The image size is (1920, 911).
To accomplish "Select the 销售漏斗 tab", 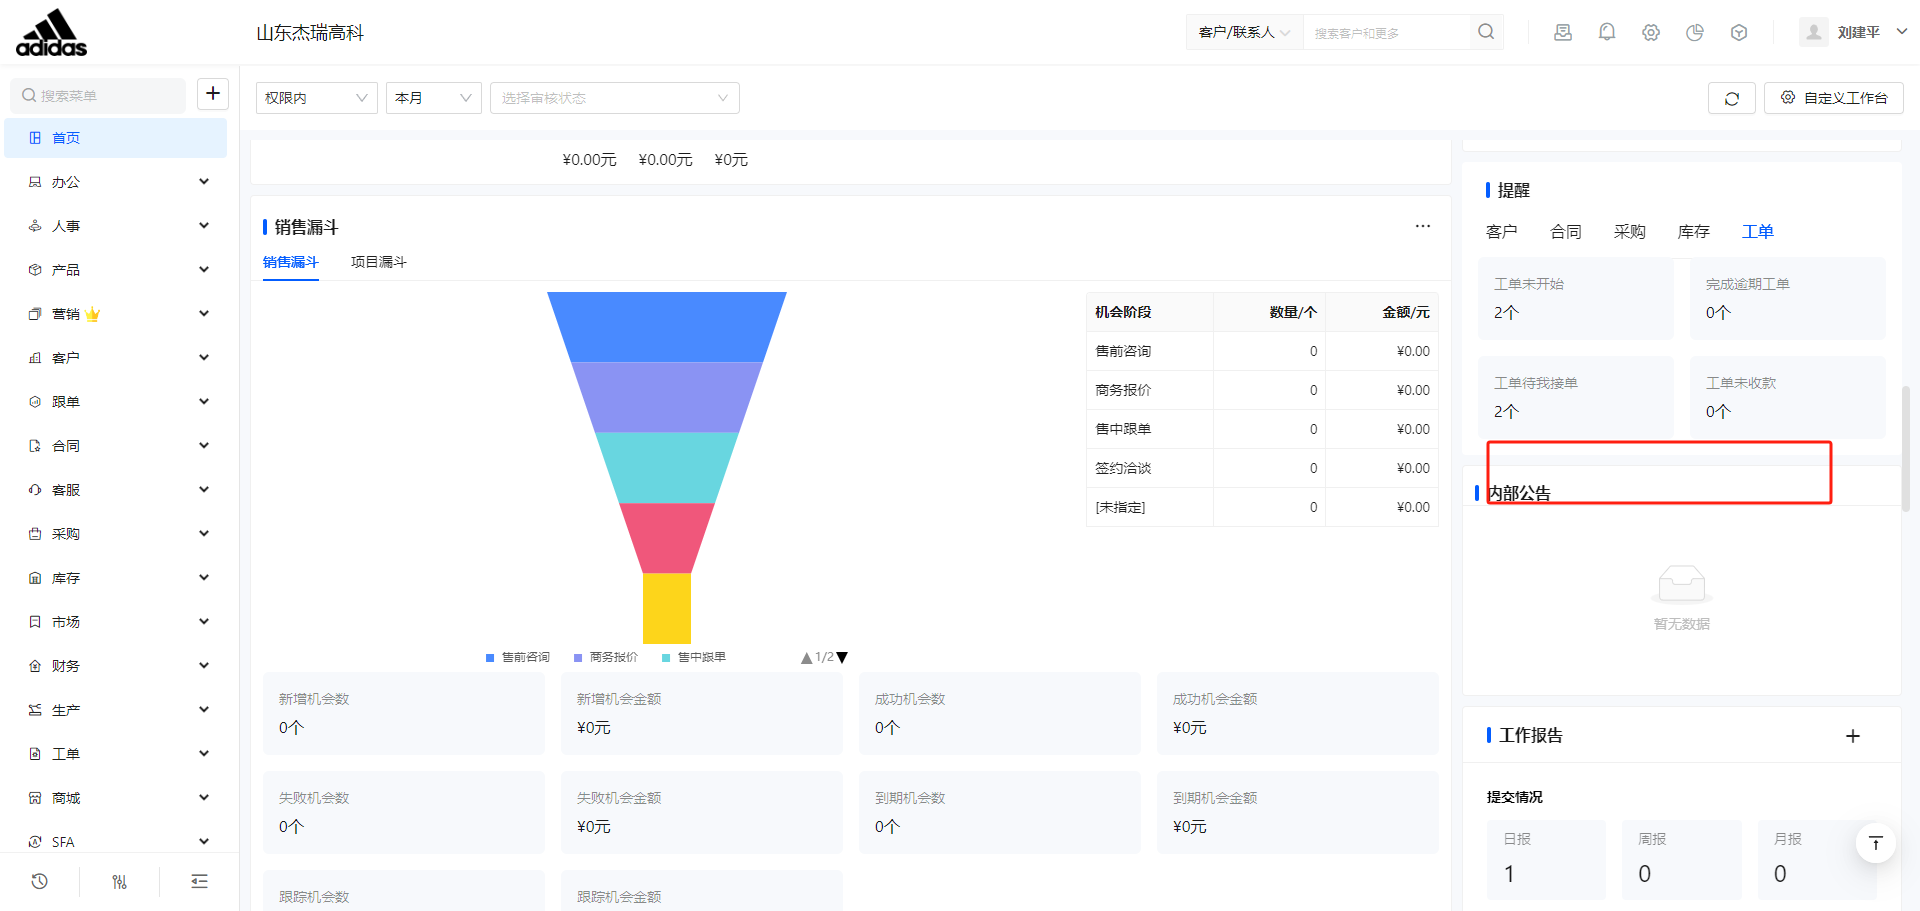I will (291, 262).
